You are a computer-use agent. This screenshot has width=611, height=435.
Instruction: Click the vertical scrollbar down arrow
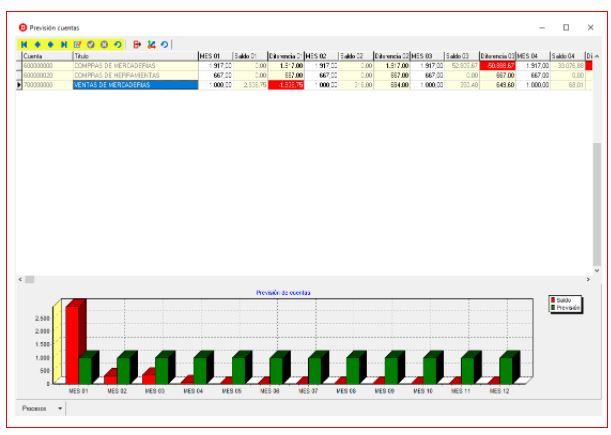click(597, 270)
